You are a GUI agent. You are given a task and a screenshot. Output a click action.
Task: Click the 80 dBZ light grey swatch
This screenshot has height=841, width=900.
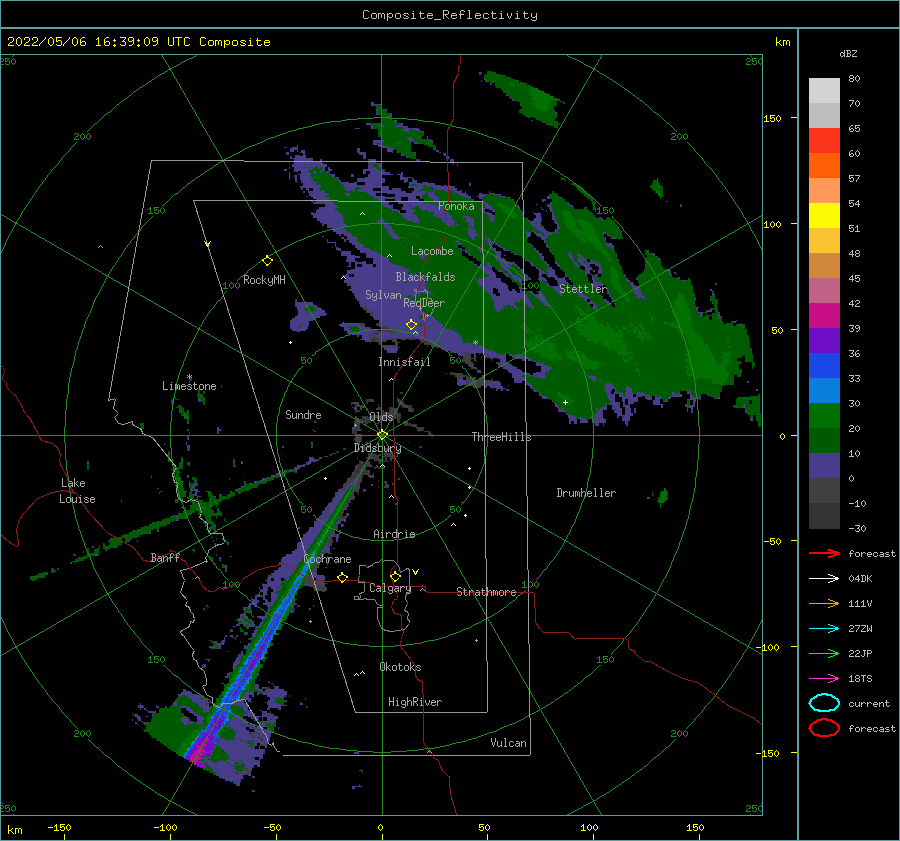point(824,91)
